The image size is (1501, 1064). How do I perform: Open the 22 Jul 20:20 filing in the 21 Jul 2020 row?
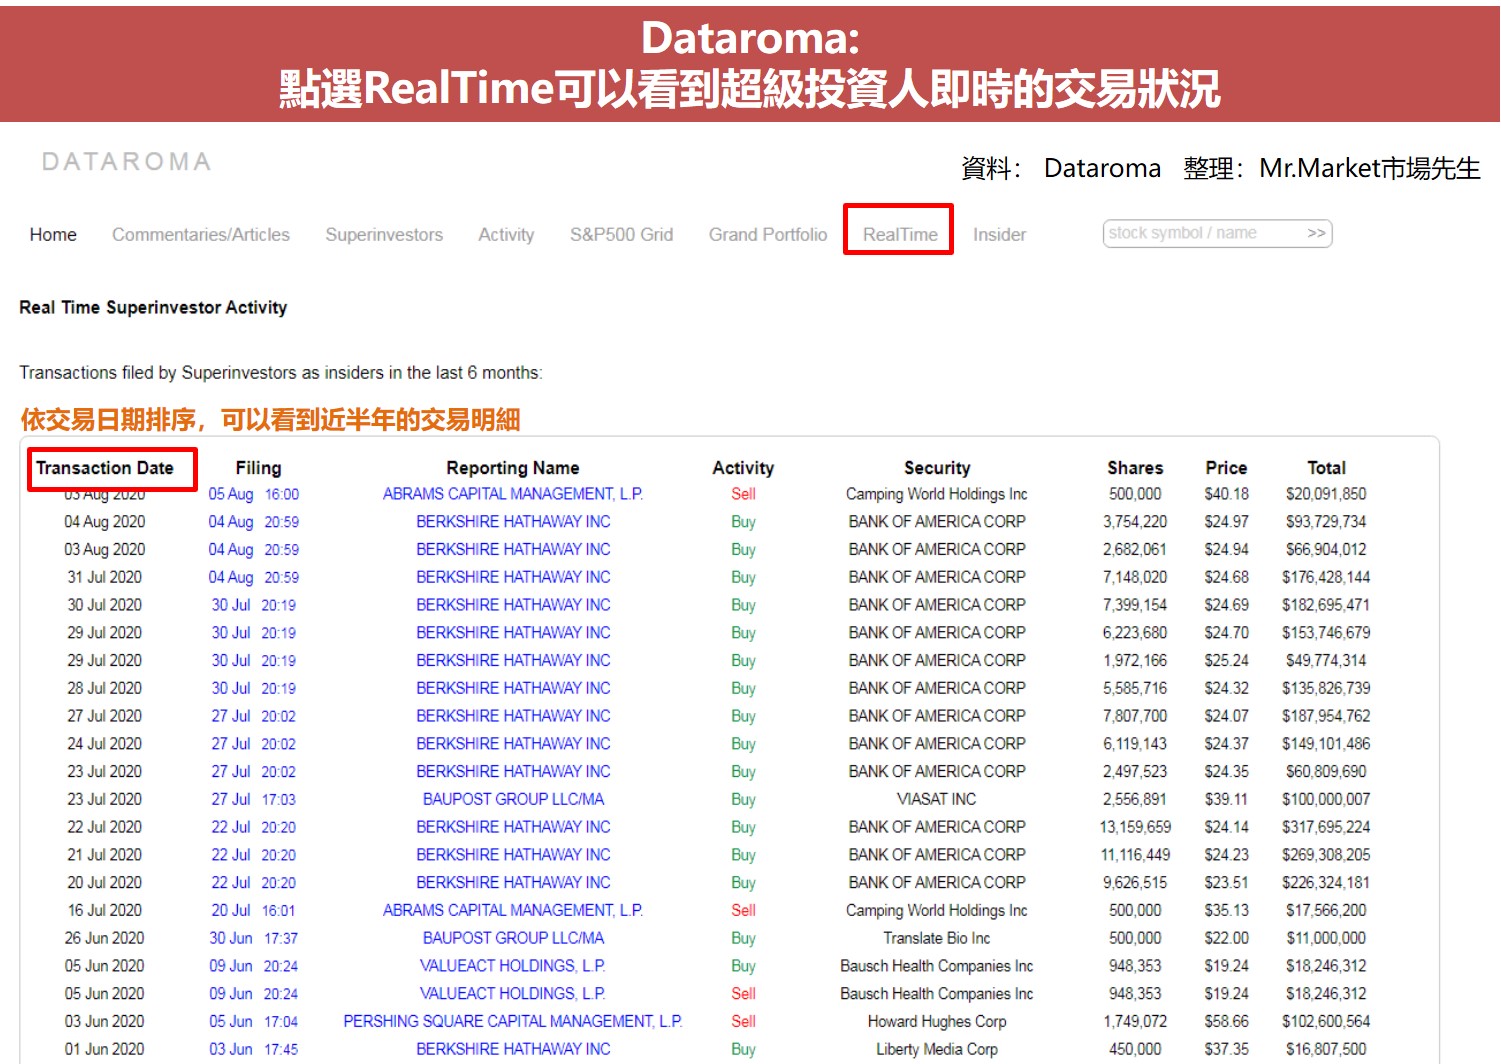click(254, 855)
